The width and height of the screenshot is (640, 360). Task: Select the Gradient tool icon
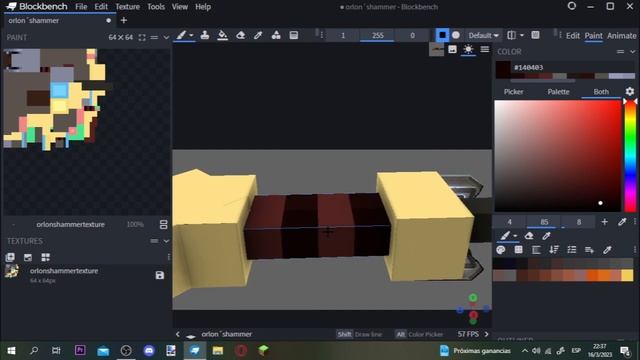(293, 36)
